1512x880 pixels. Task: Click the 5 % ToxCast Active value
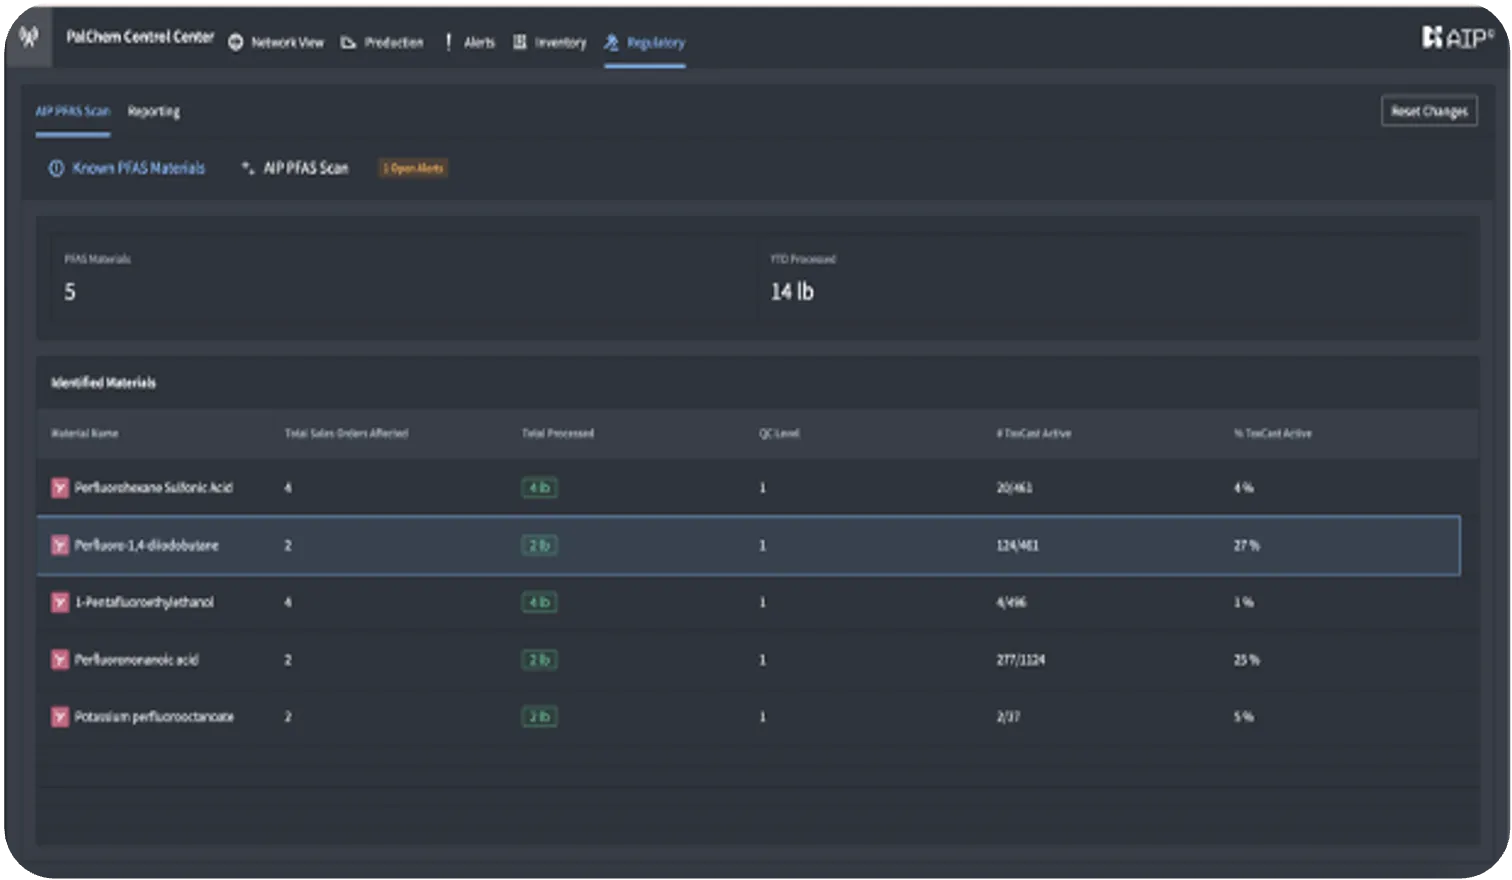1243,717
